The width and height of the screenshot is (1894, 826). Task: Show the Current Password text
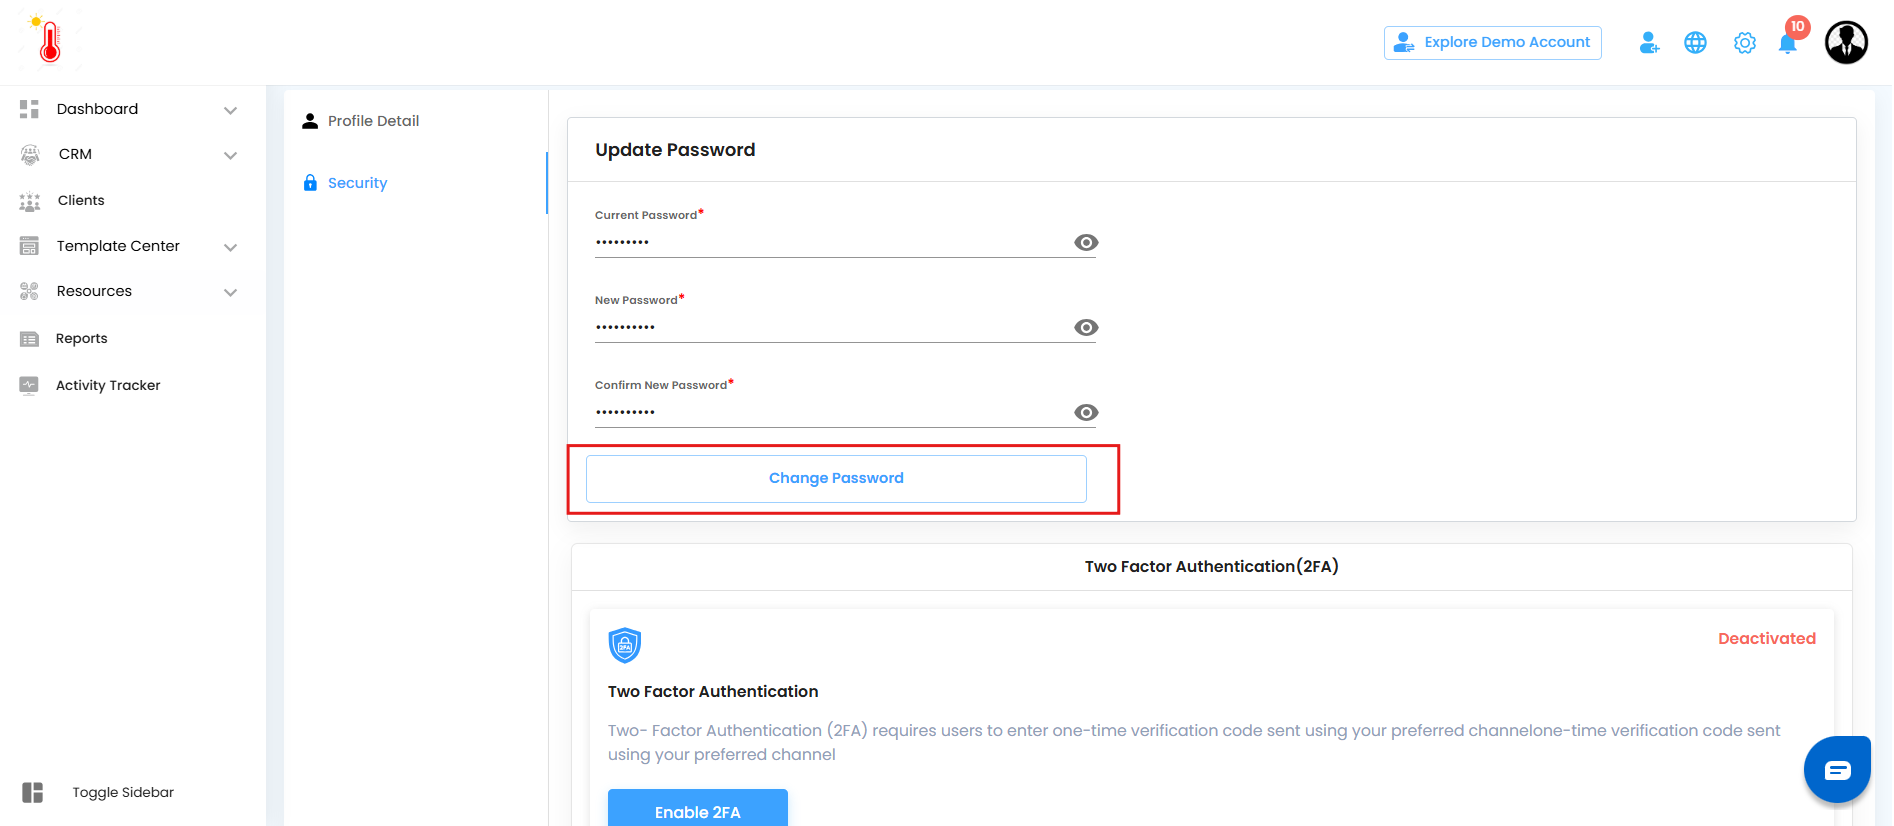click(x=1086, y=243)
